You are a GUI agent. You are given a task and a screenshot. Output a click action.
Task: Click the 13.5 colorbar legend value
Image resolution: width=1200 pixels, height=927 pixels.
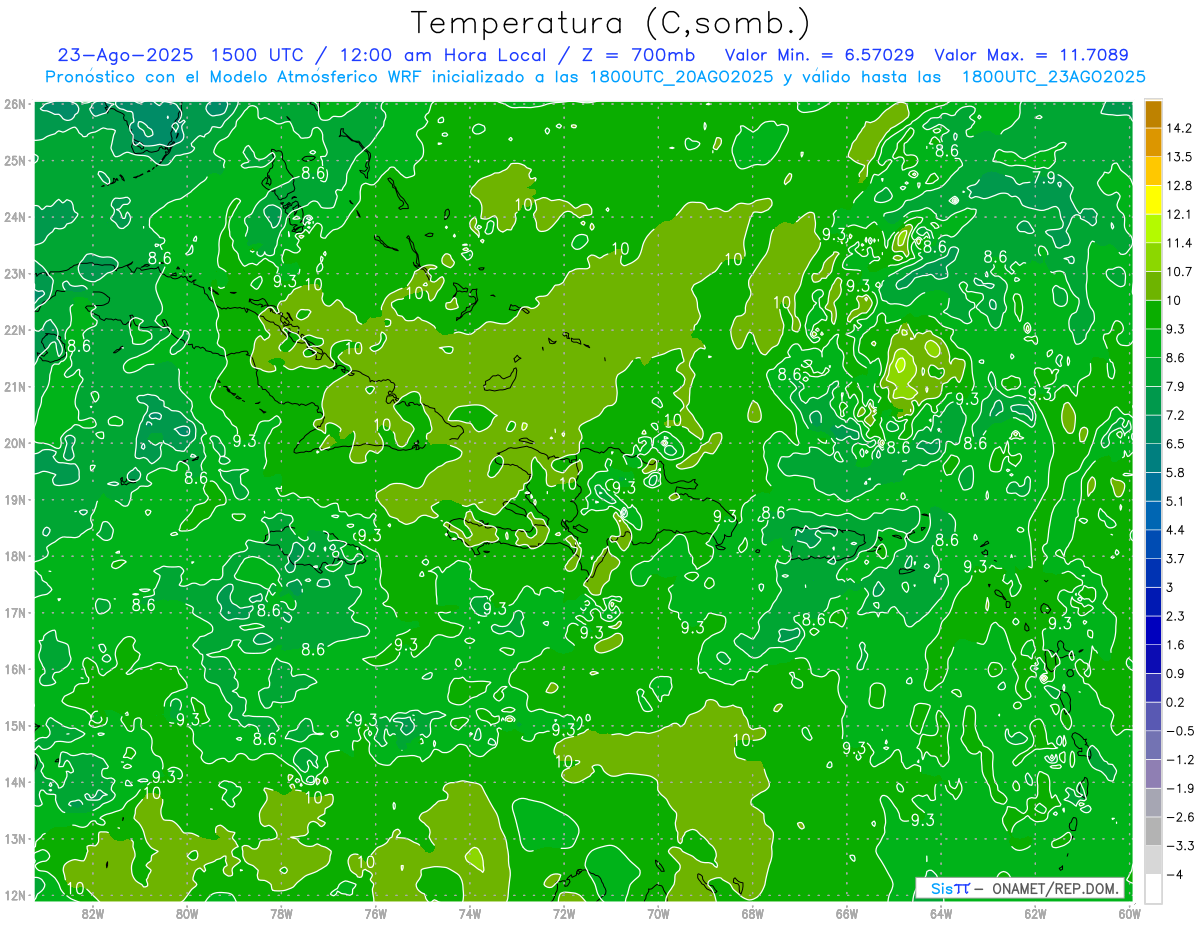[1179, 157]
